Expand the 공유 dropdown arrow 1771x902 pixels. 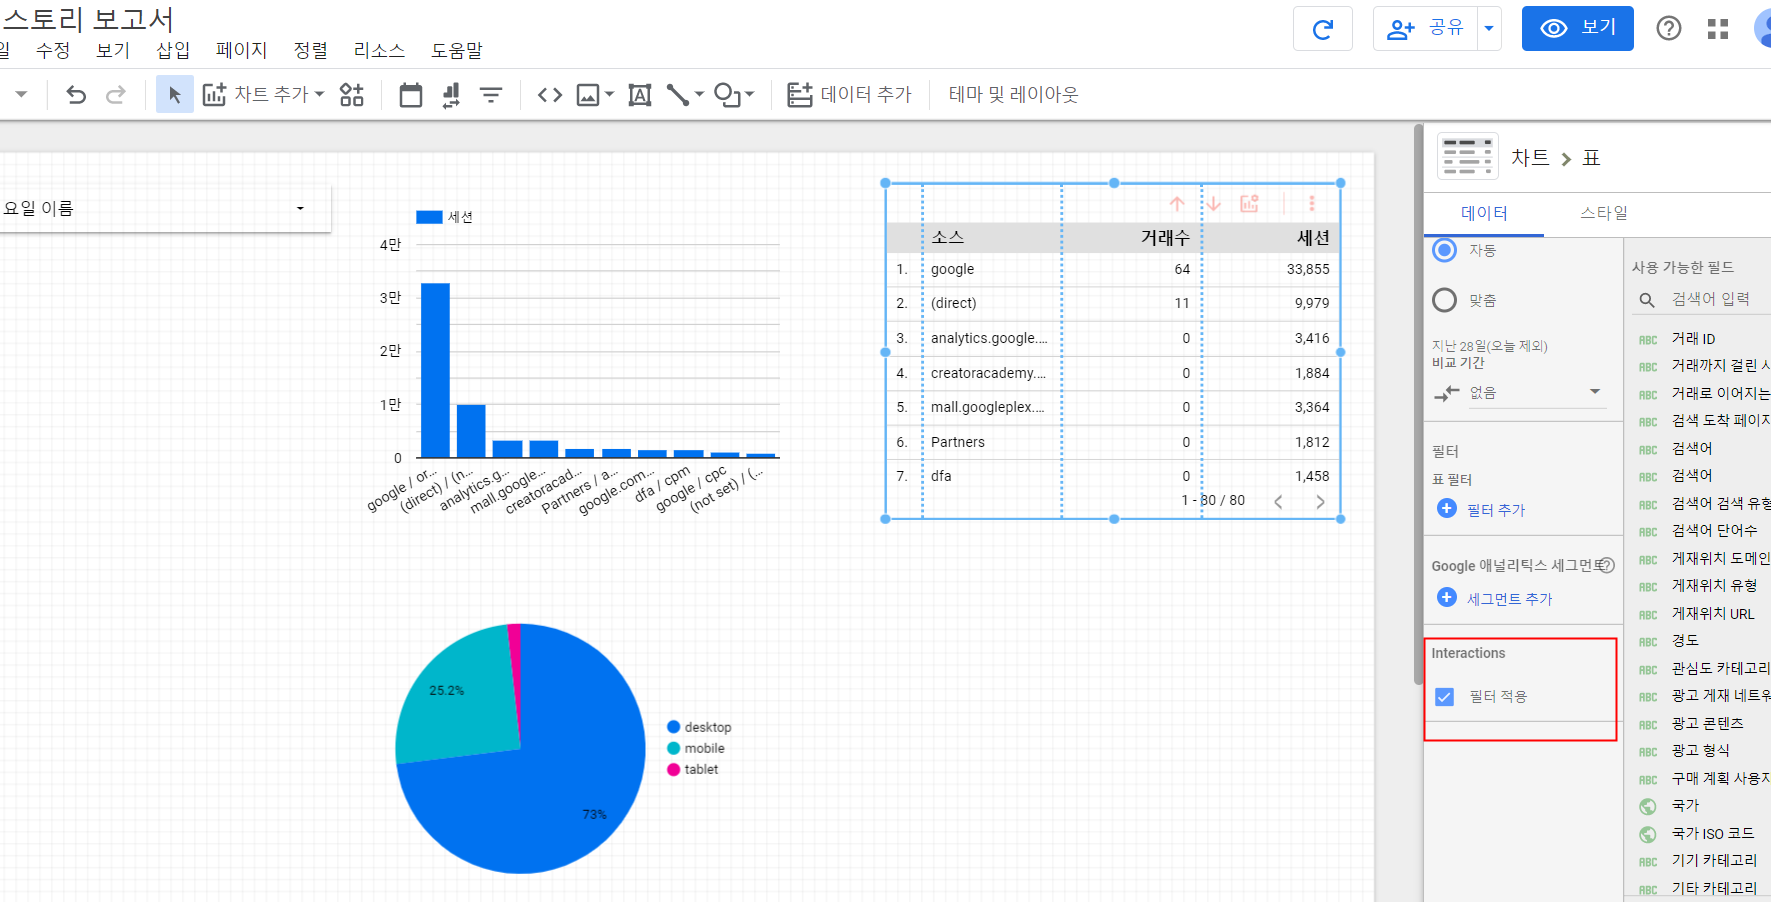(x=1489, y=29)
